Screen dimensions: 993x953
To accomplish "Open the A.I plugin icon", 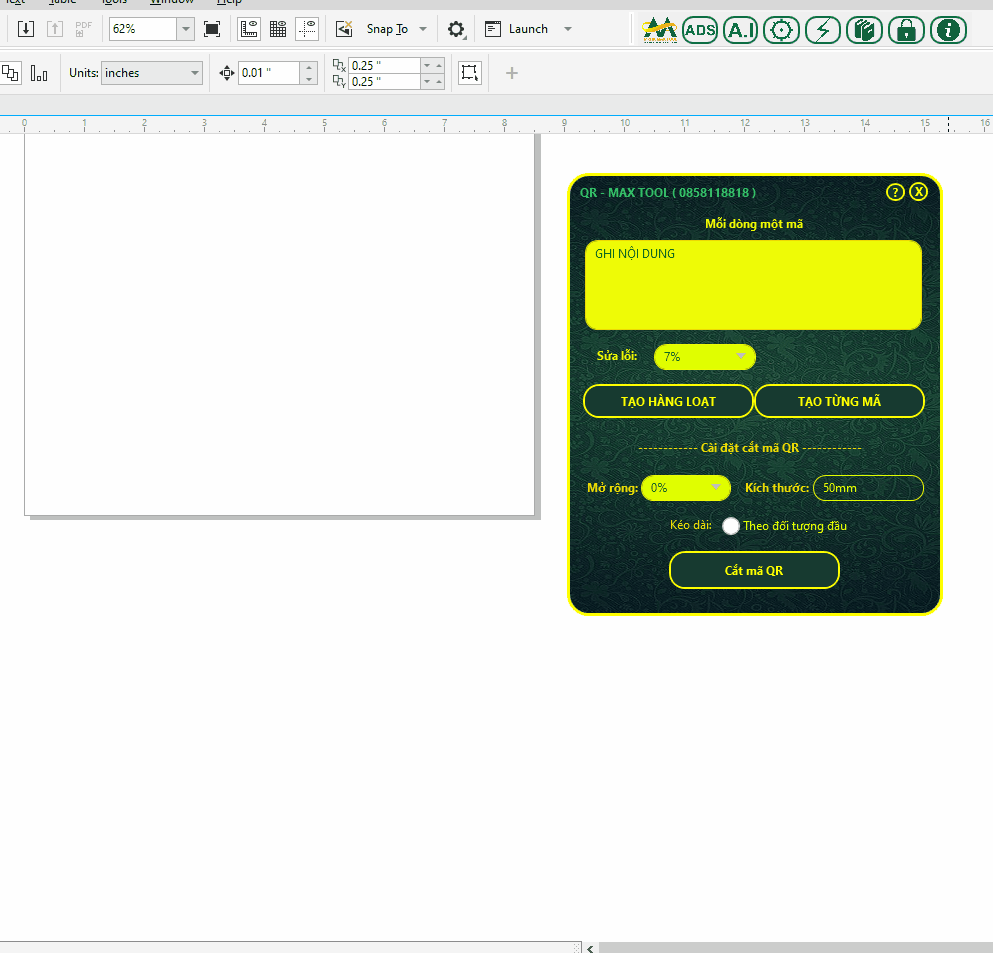I will (741, 30).
